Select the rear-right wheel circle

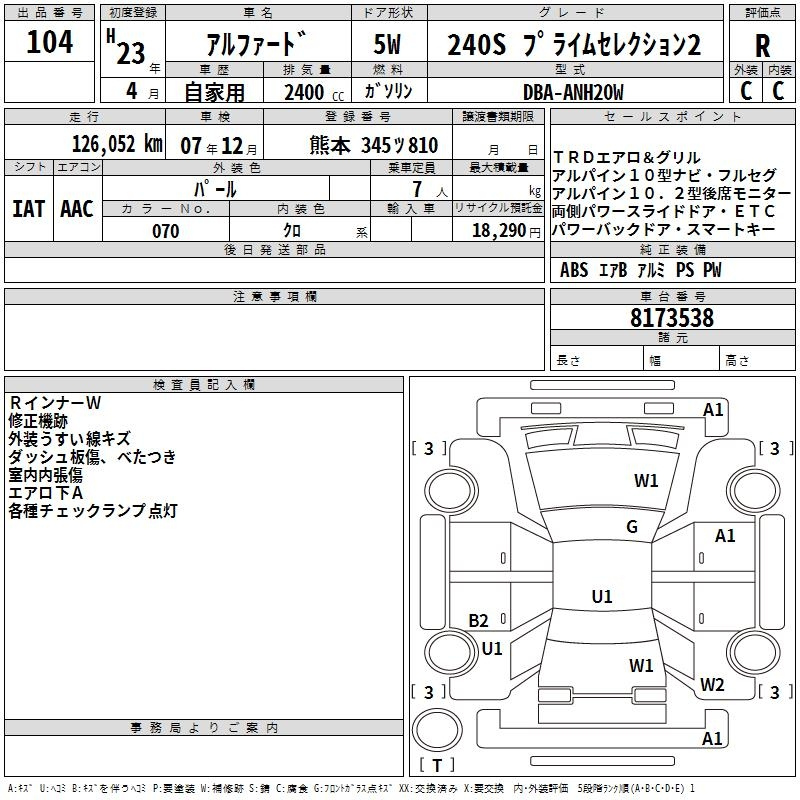753,652
